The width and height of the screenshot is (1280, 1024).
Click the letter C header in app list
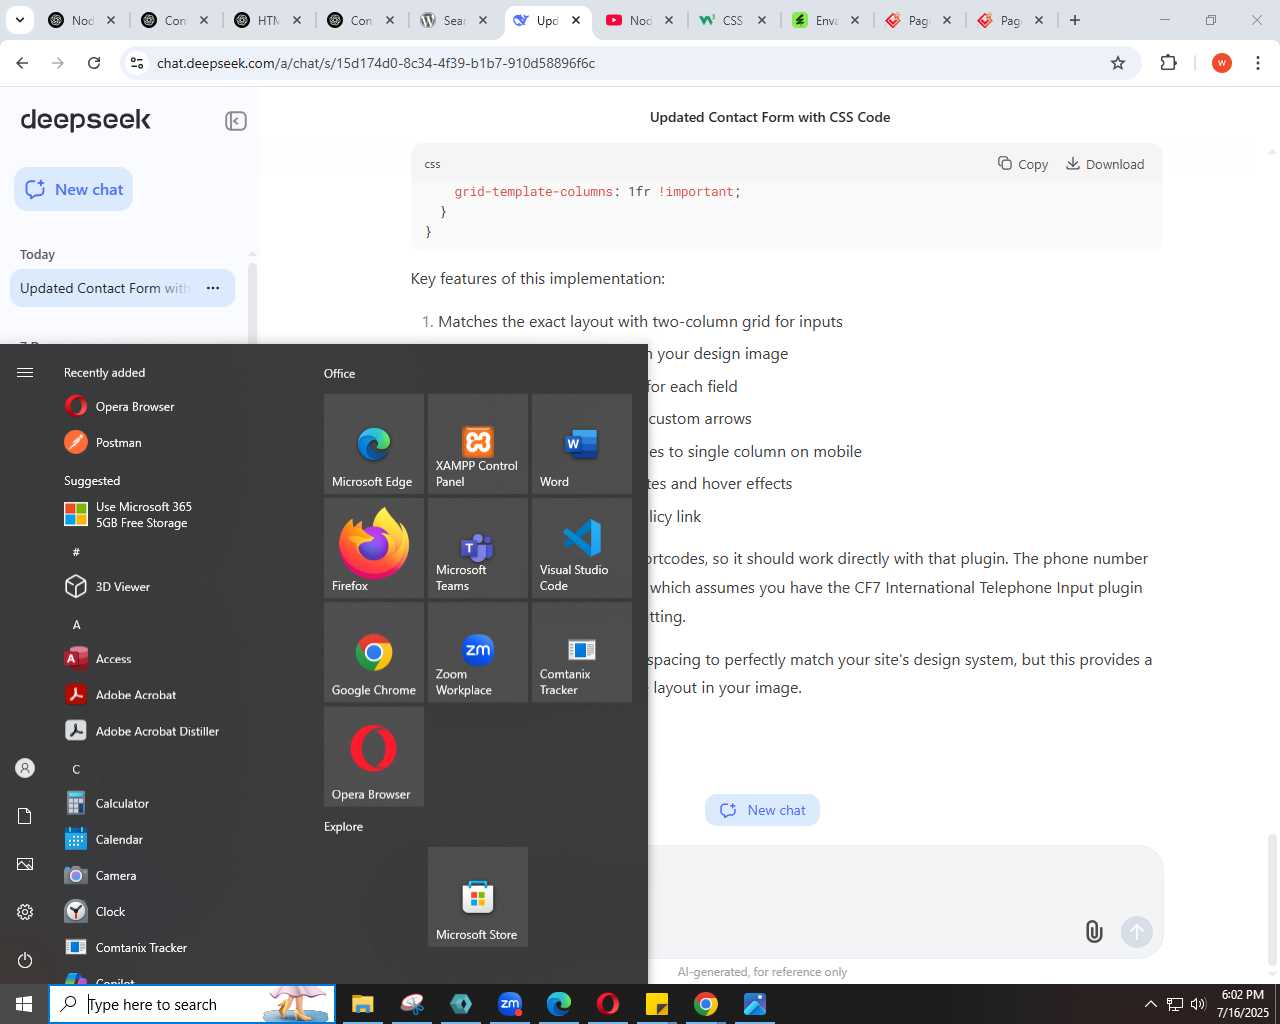pyautogui.click(x=76, y=769)
